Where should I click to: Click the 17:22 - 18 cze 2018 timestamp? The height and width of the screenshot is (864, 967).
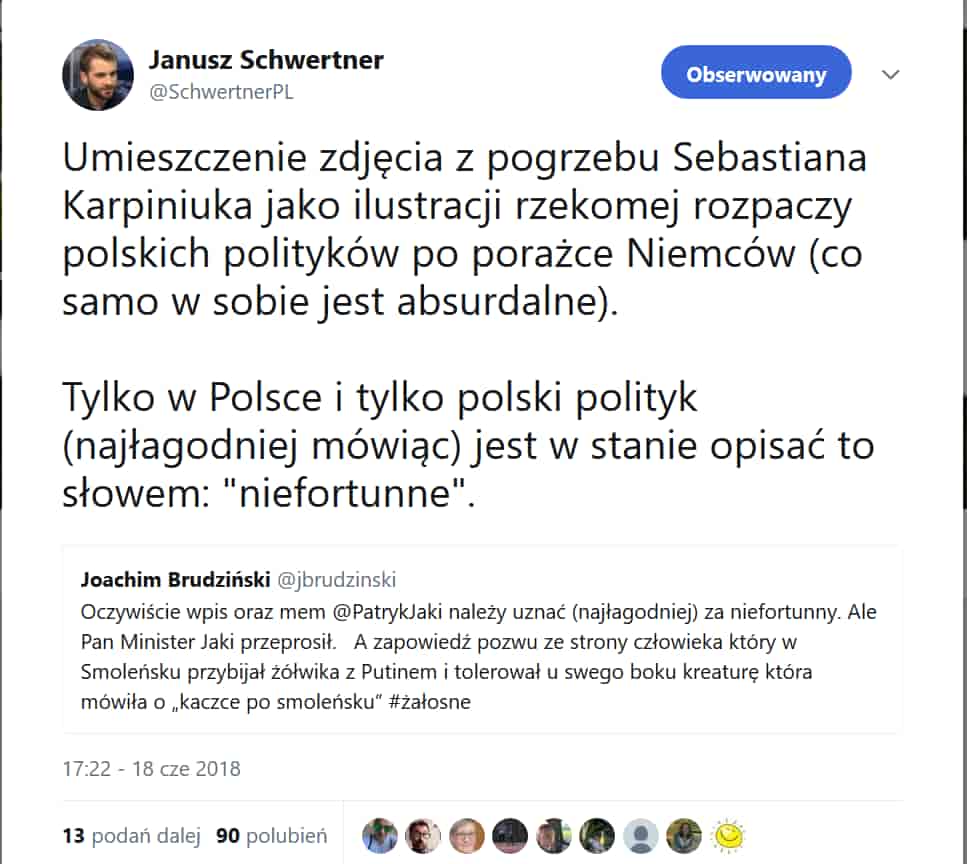tap(152, 768)
